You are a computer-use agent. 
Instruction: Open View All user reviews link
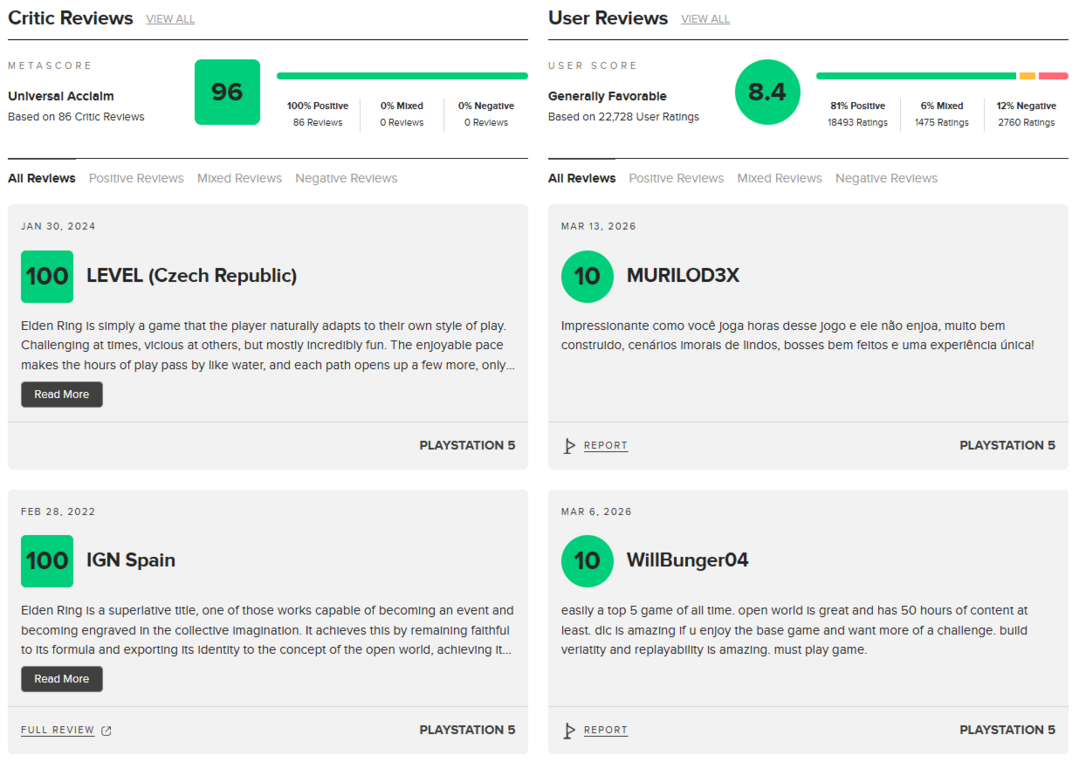coord(705,19)
